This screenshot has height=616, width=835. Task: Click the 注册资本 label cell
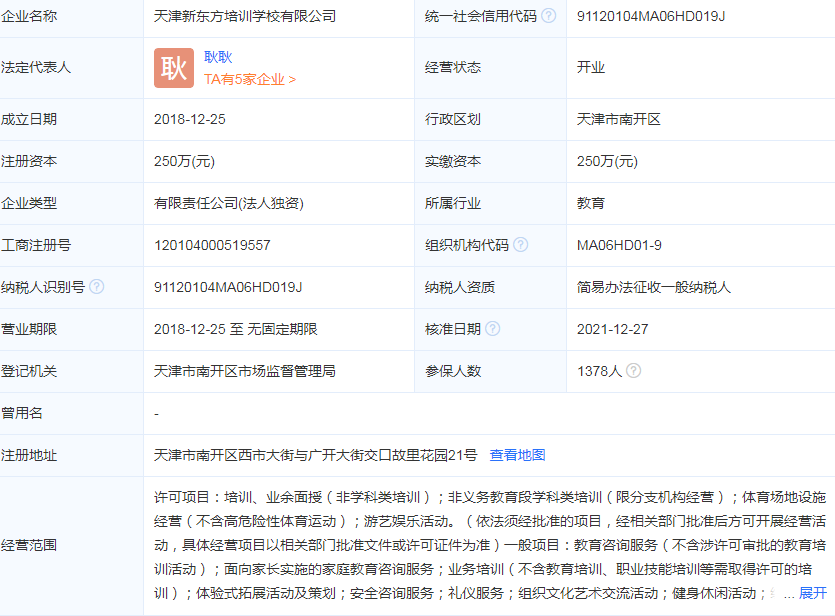click(71, 161)
